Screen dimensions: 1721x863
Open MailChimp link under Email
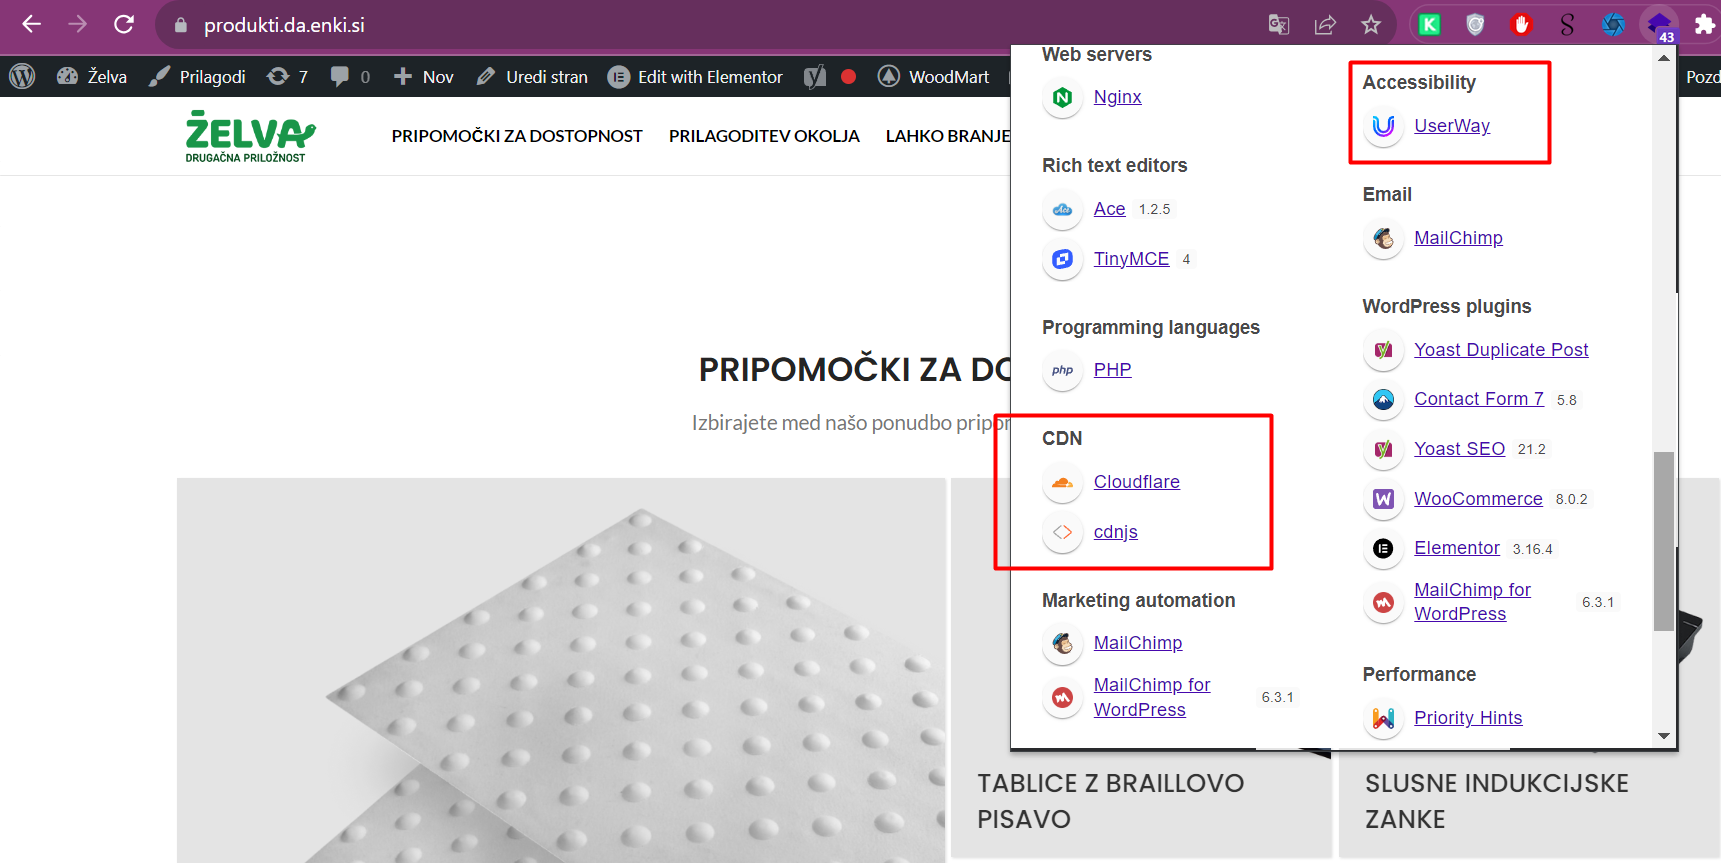(x=1458, y=238)
